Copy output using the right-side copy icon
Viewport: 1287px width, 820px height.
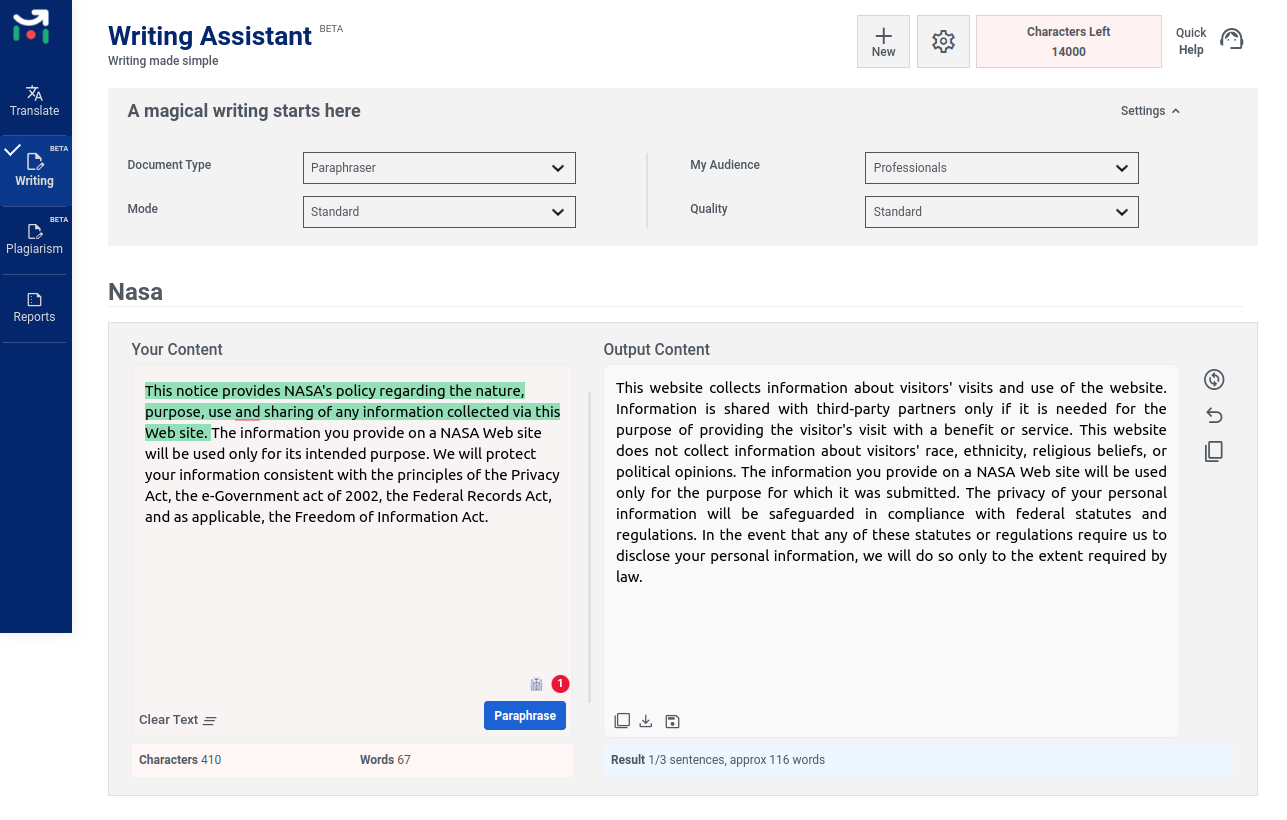click(x=1213, y=451)
